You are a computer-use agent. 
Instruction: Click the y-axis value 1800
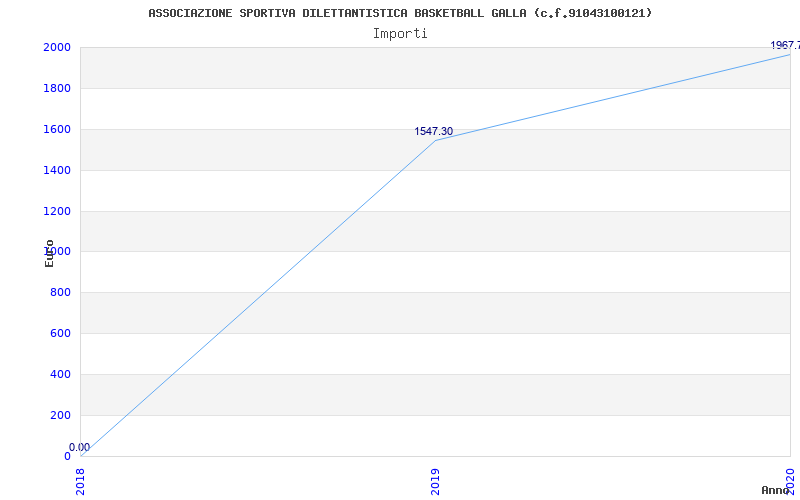pos(57,88)
